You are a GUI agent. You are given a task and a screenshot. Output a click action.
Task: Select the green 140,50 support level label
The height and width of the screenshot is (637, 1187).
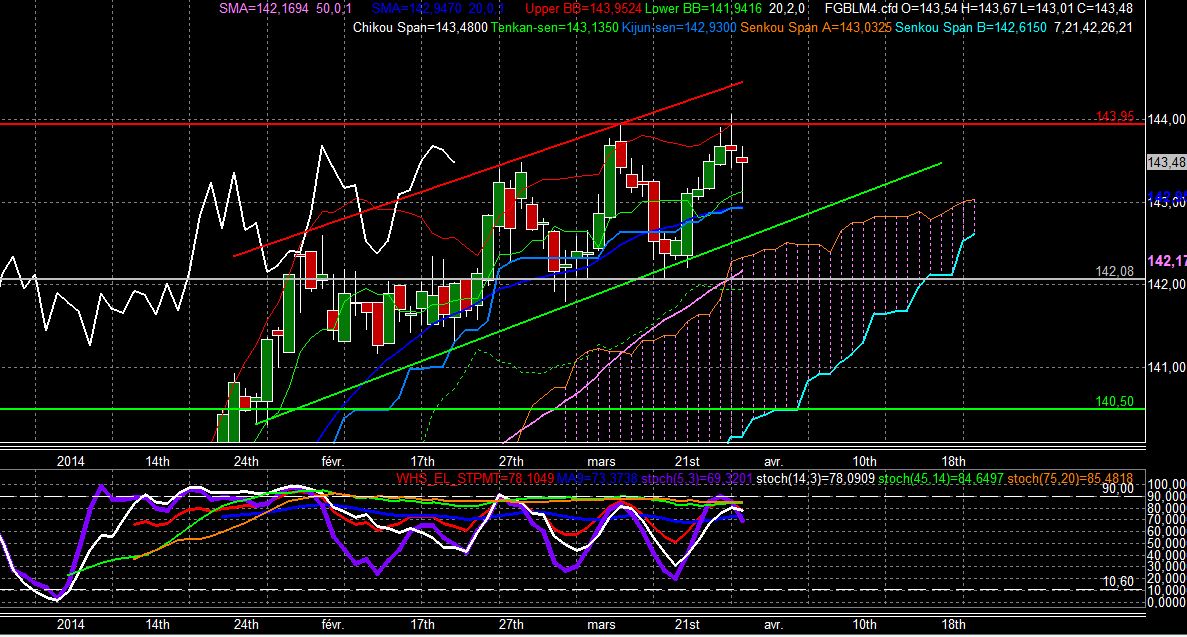click(x=1115, y=401)
